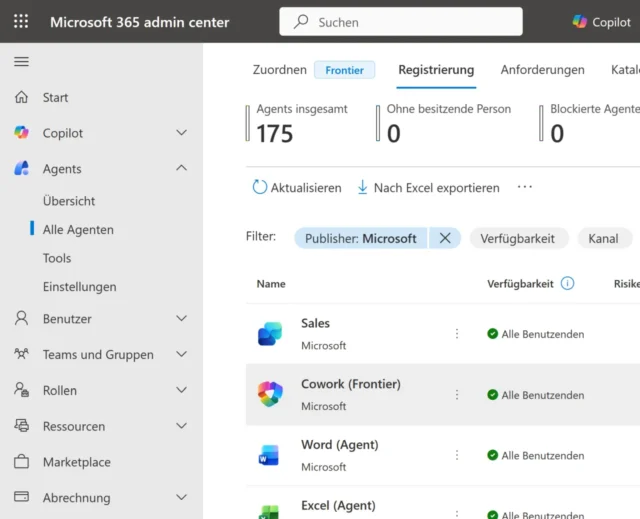
Task: Select Alle Agenten in the sidebar
Action: pos(78,230)
